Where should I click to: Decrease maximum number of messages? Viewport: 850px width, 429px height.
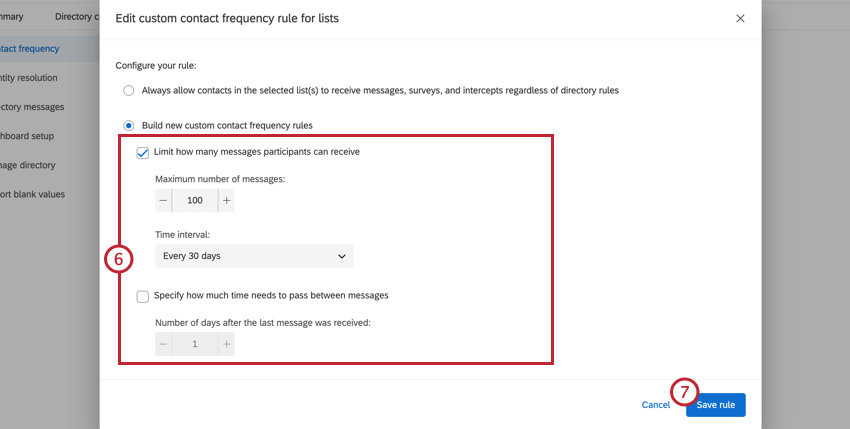point(164,200)
